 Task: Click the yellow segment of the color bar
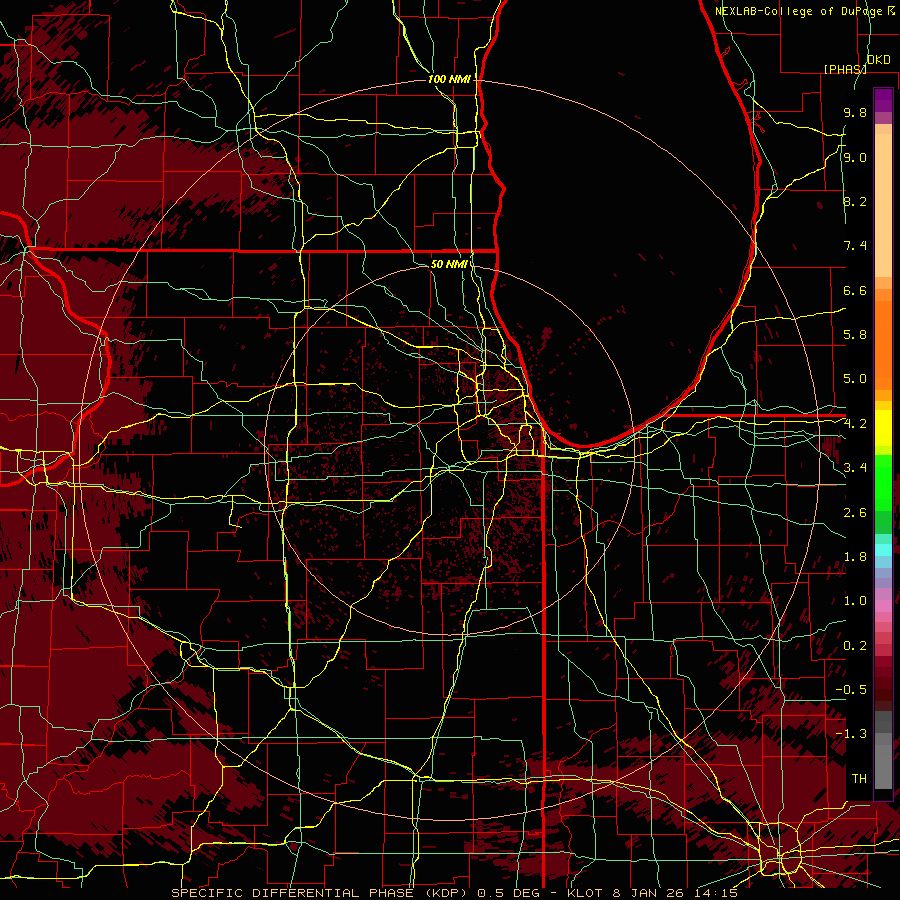pyautogui.click(x=883, y=428)
